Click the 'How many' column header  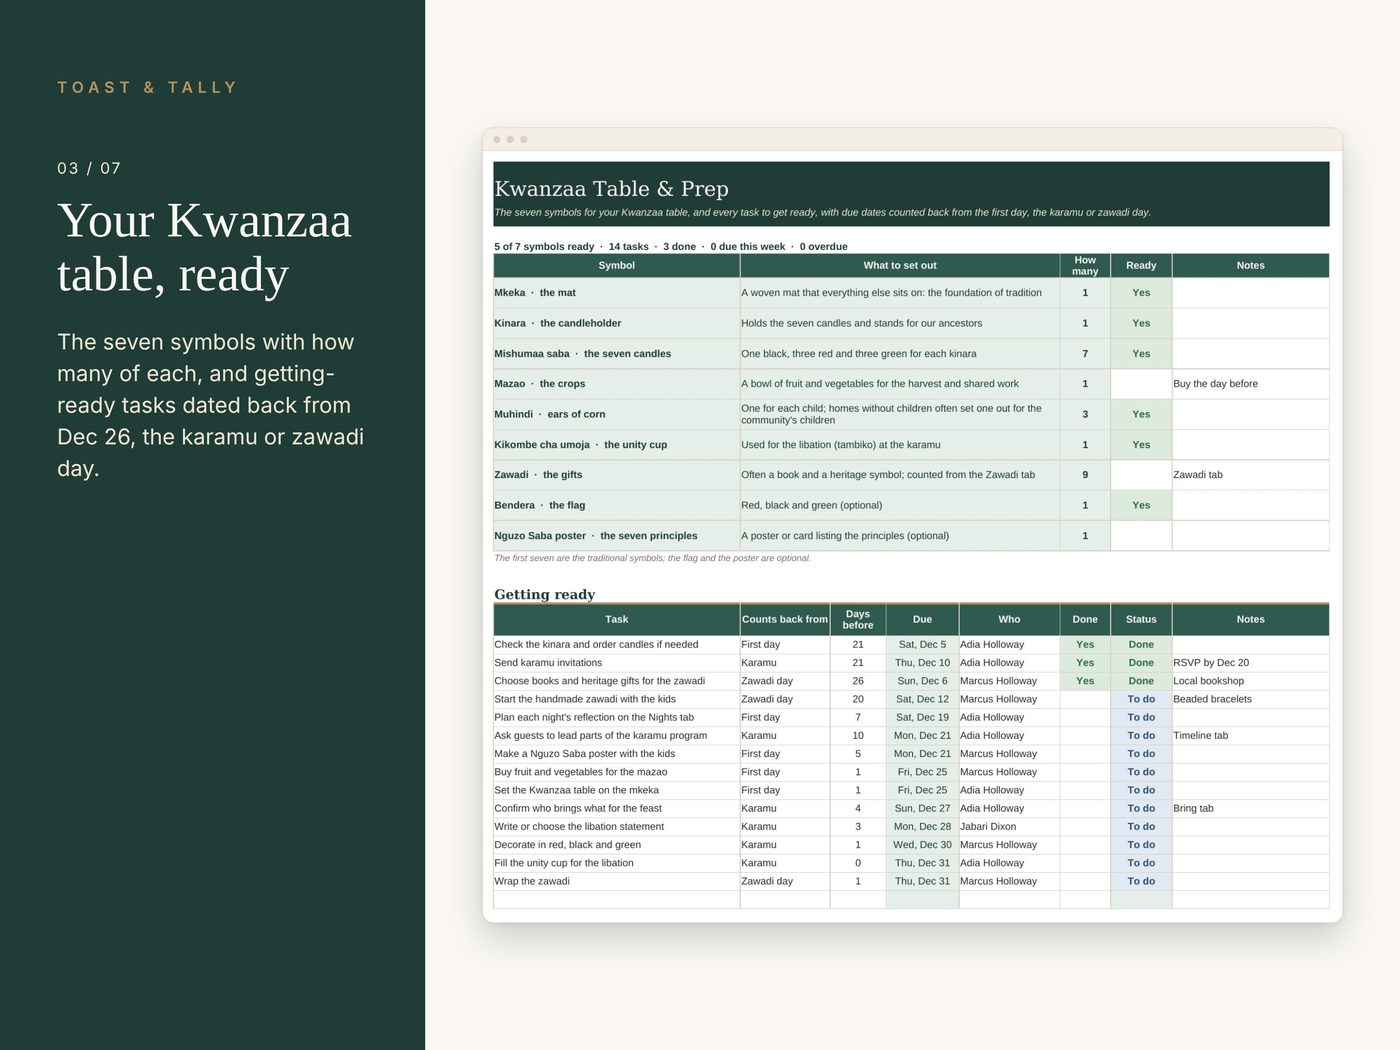tap(1085, 266)
